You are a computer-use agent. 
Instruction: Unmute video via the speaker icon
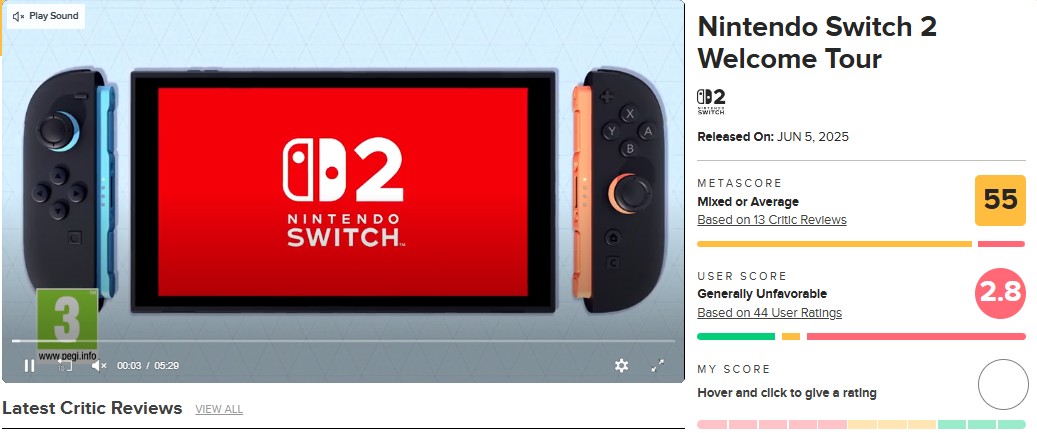click(x=99, y=366)
